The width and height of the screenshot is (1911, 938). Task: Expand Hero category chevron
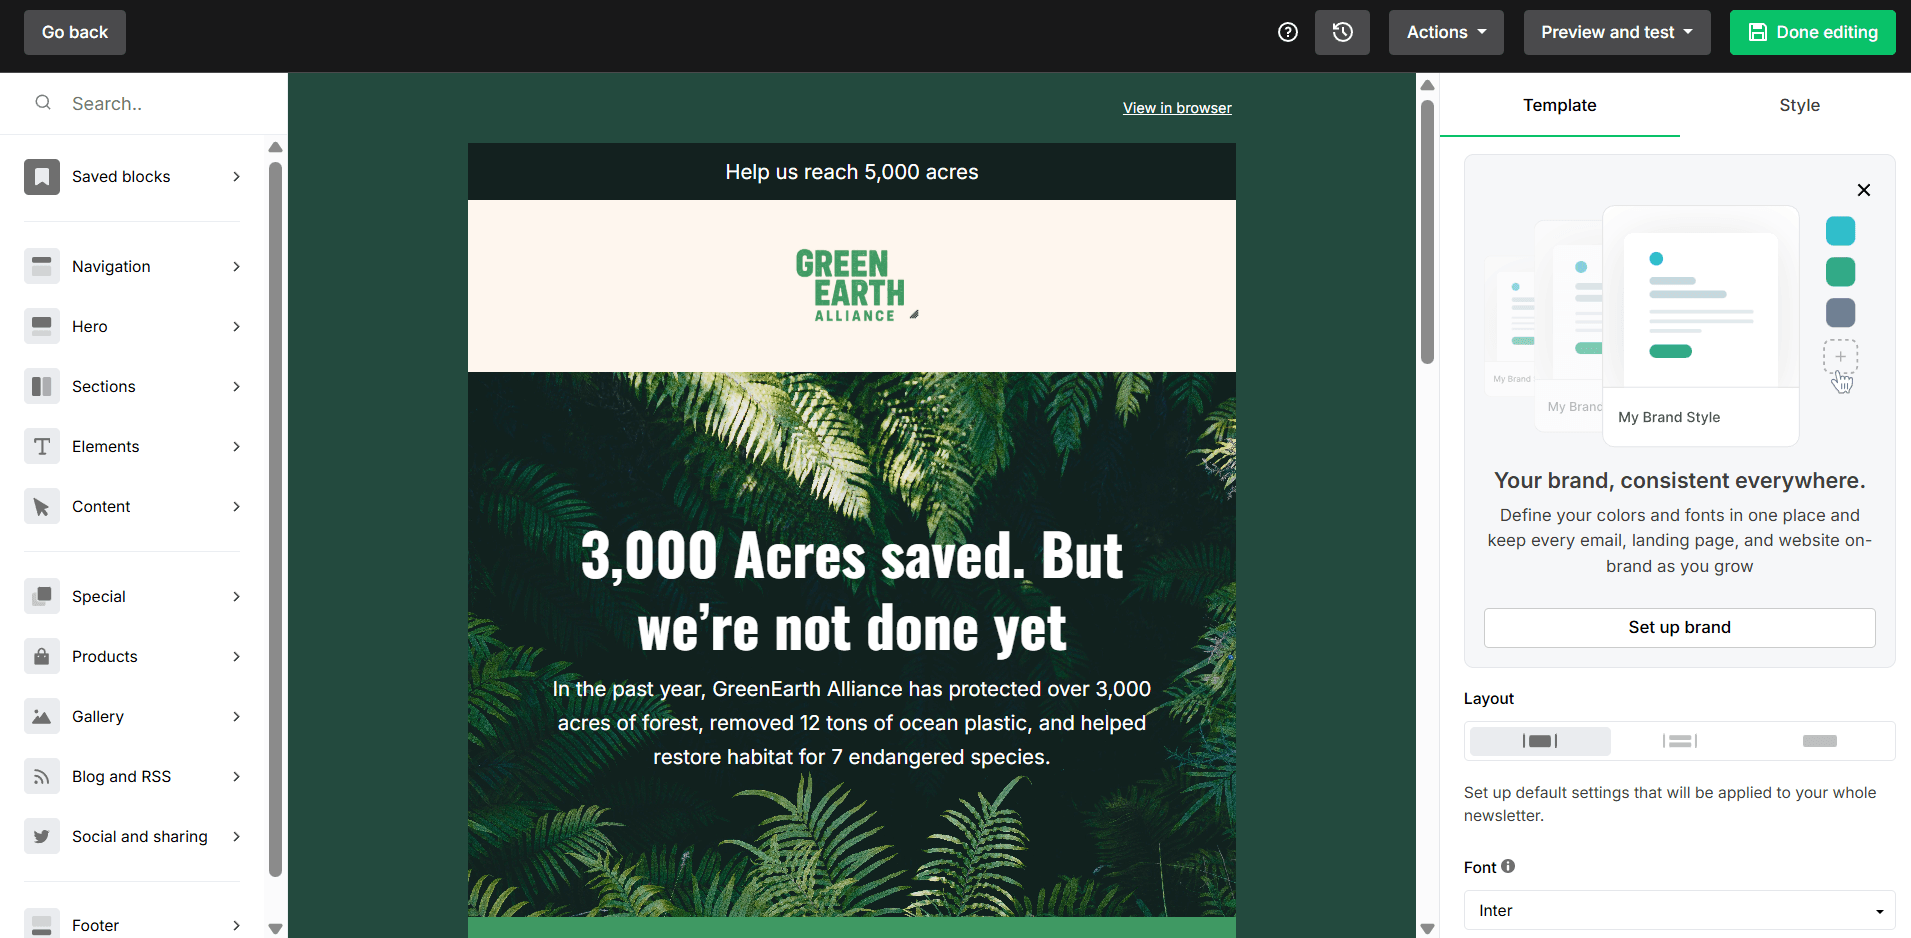pos(237,327)
